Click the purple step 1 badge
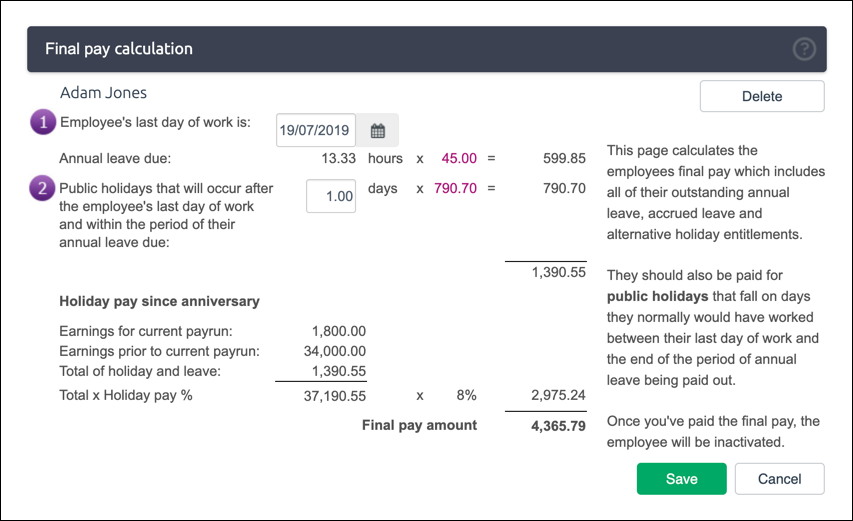 42,124
